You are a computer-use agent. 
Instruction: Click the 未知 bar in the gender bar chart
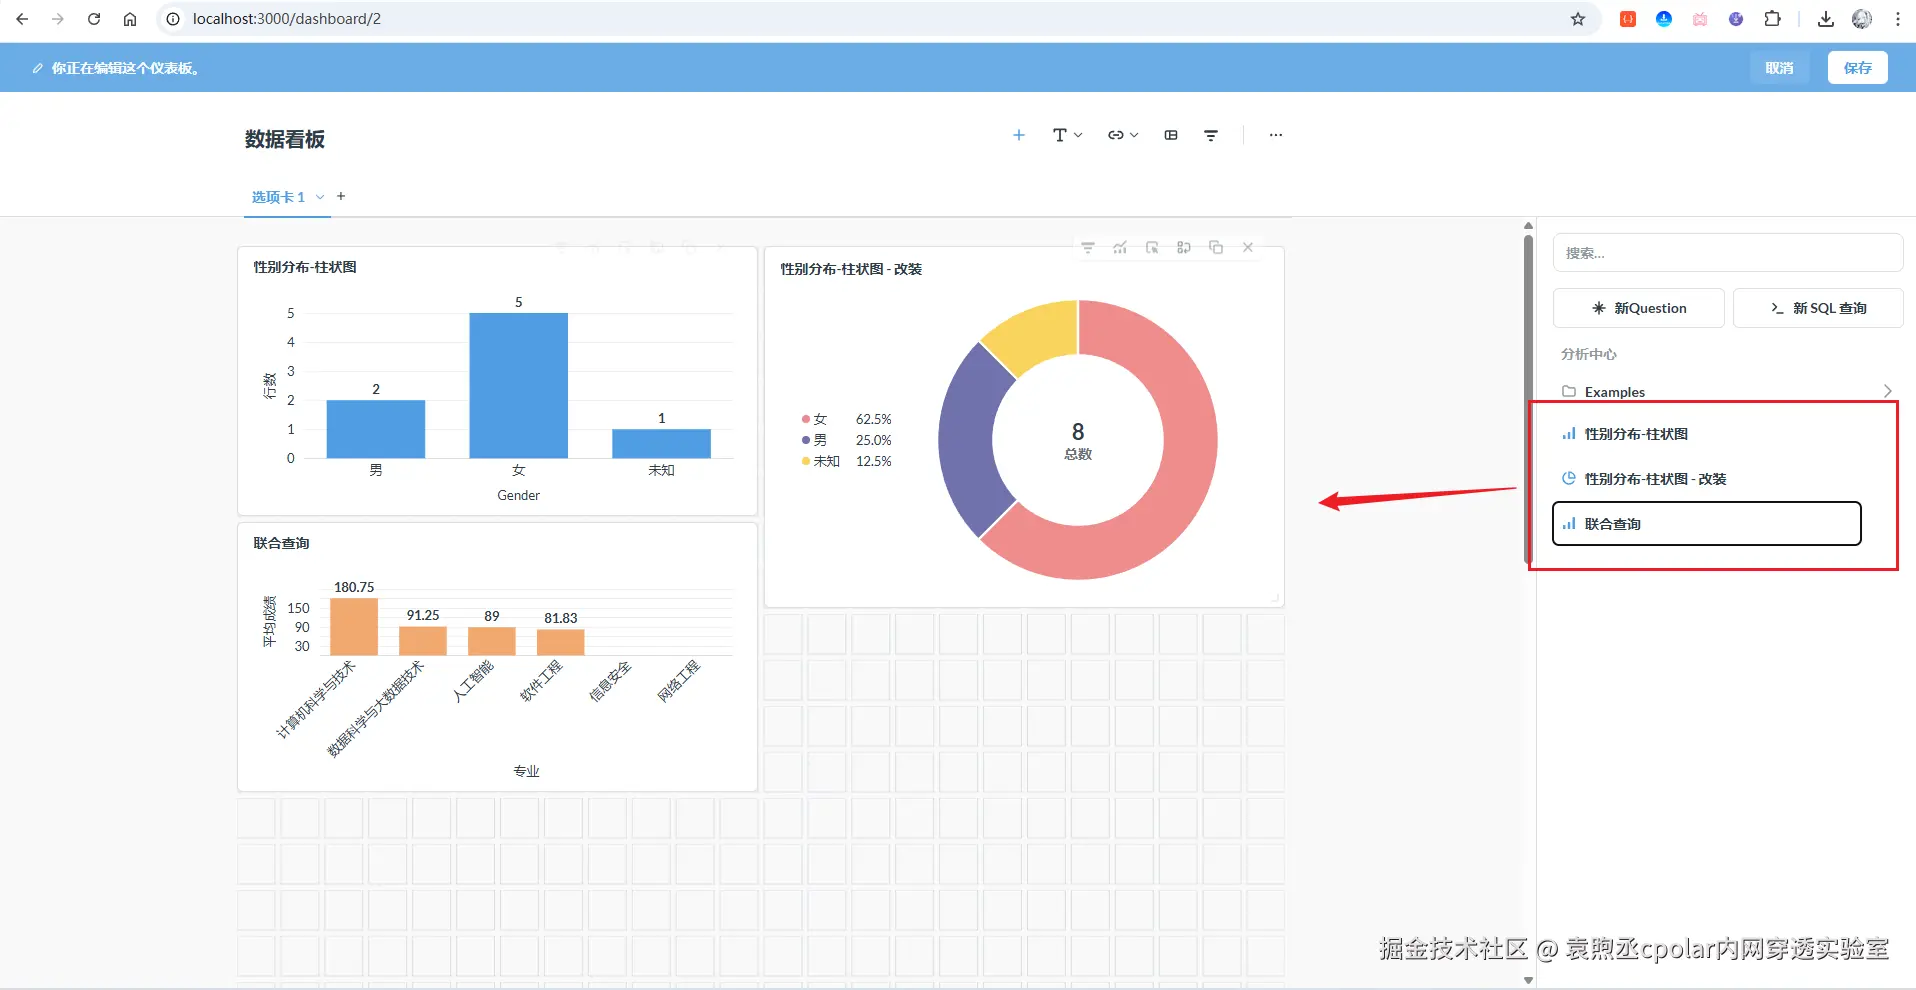pyautogui.click(x=662, y=444)
